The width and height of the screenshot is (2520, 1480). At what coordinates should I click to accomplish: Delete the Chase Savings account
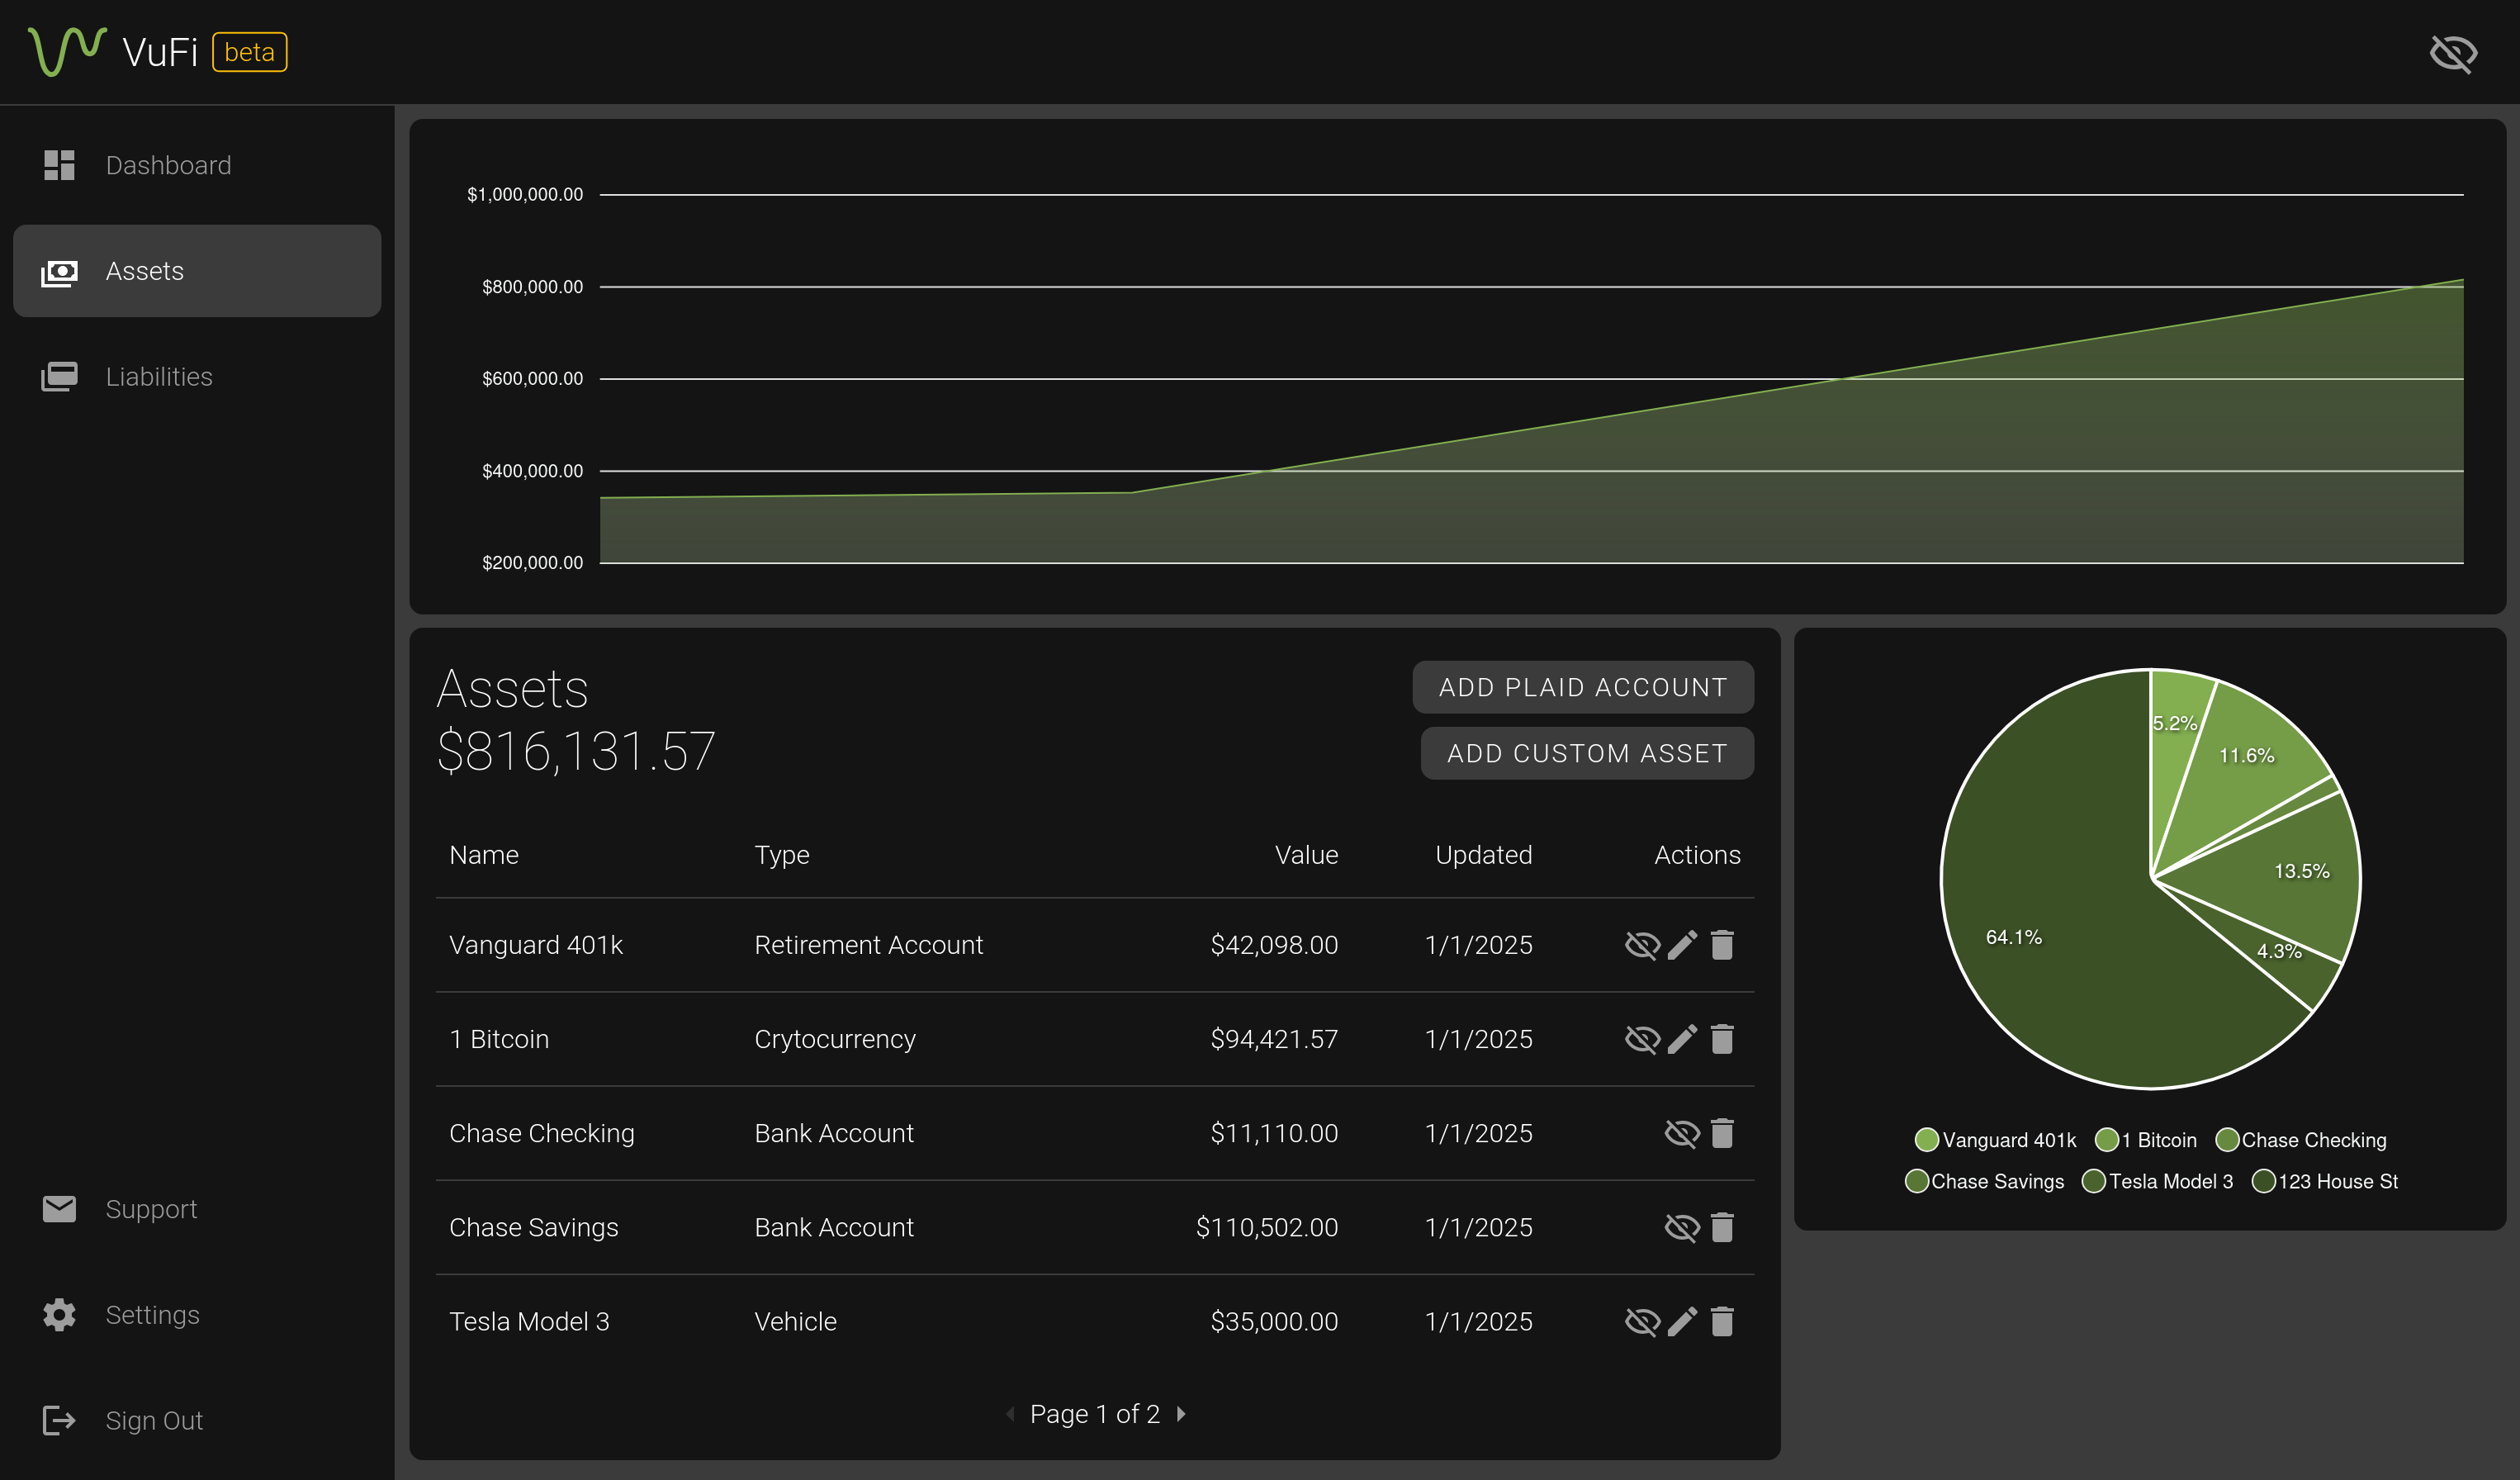(x=1722, y=1227)
